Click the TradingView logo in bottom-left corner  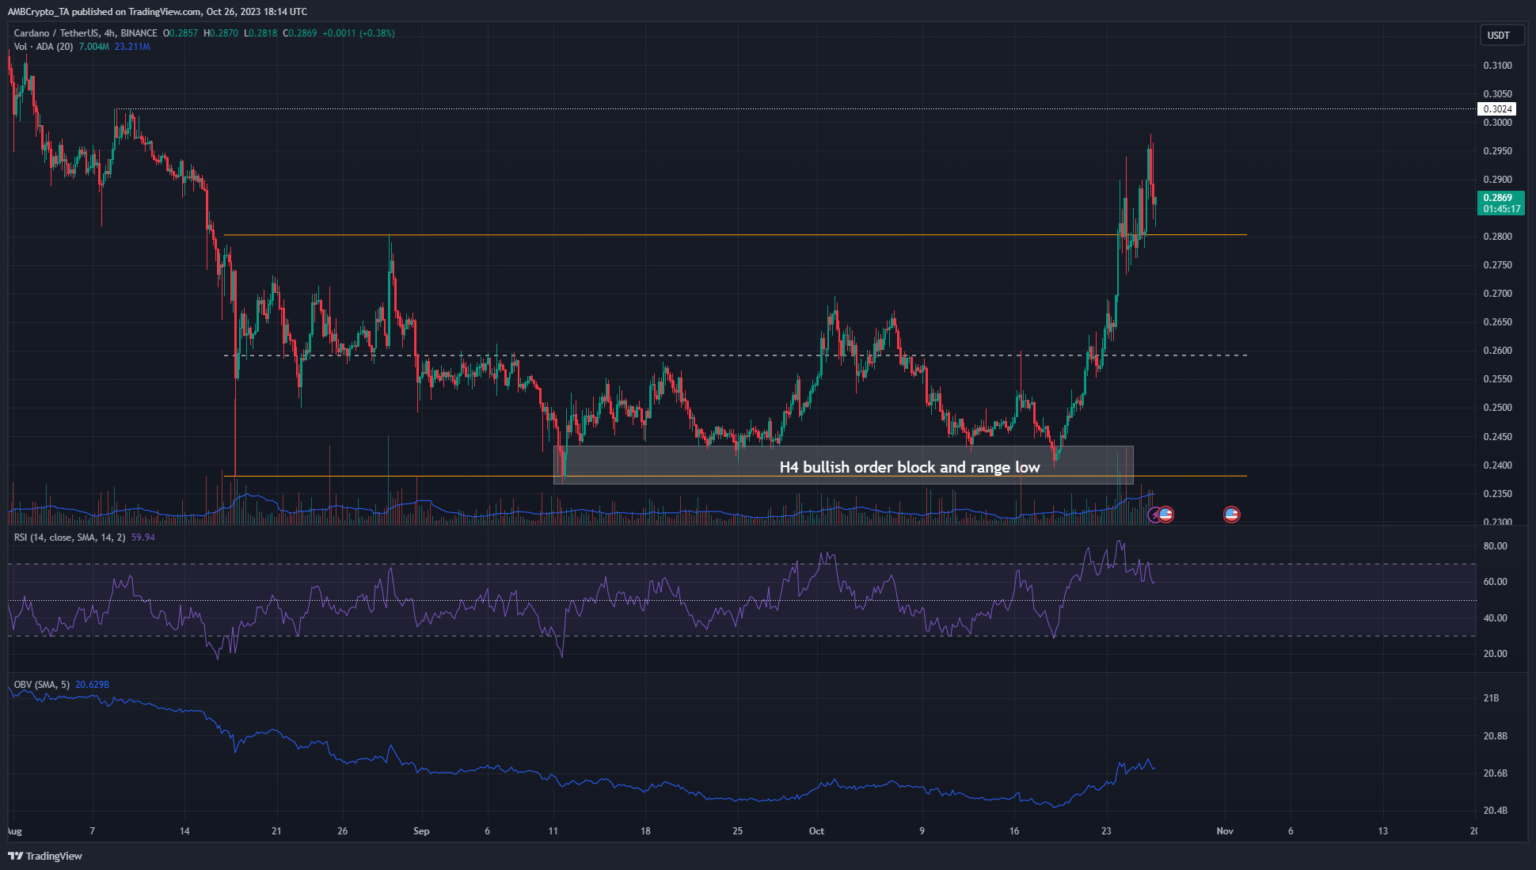45,856
